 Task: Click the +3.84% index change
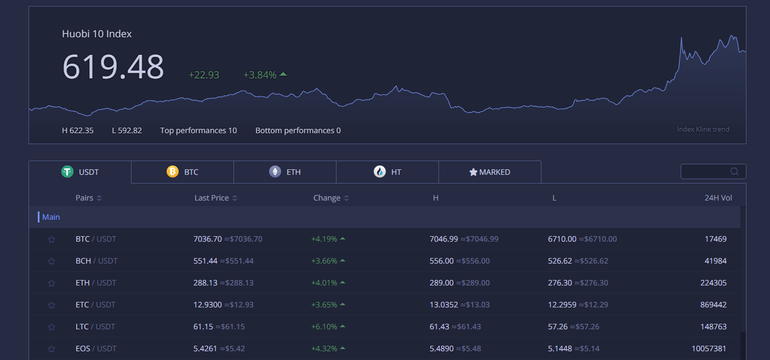[x=265, y=75]
